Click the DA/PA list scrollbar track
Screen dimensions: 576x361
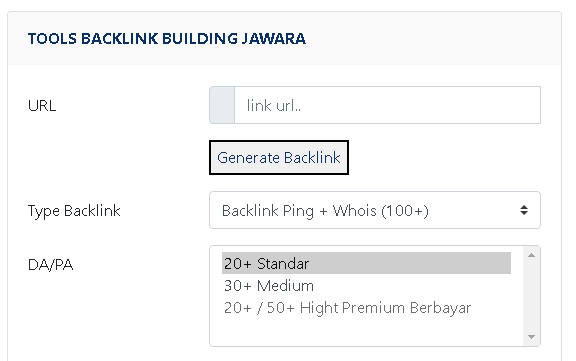(531, 296)
